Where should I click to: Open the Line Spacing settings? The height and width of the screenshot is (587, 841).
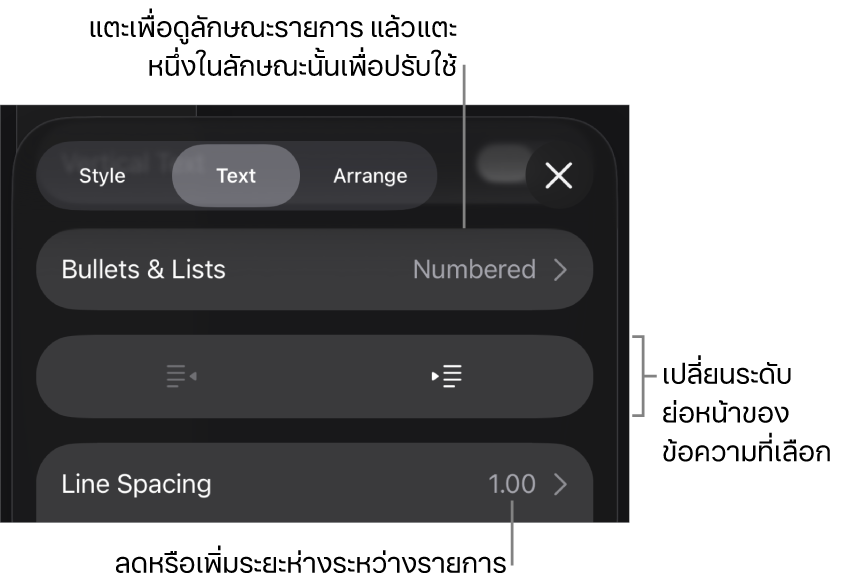pyautogui.click(x=314, y=484)
